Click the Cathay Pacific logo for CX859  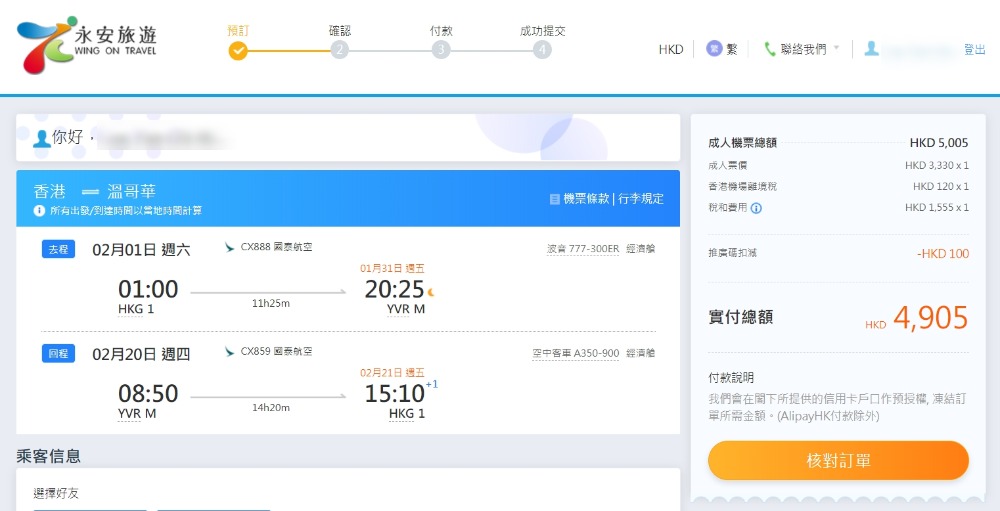pyautogui.click(x=231, y=352)
